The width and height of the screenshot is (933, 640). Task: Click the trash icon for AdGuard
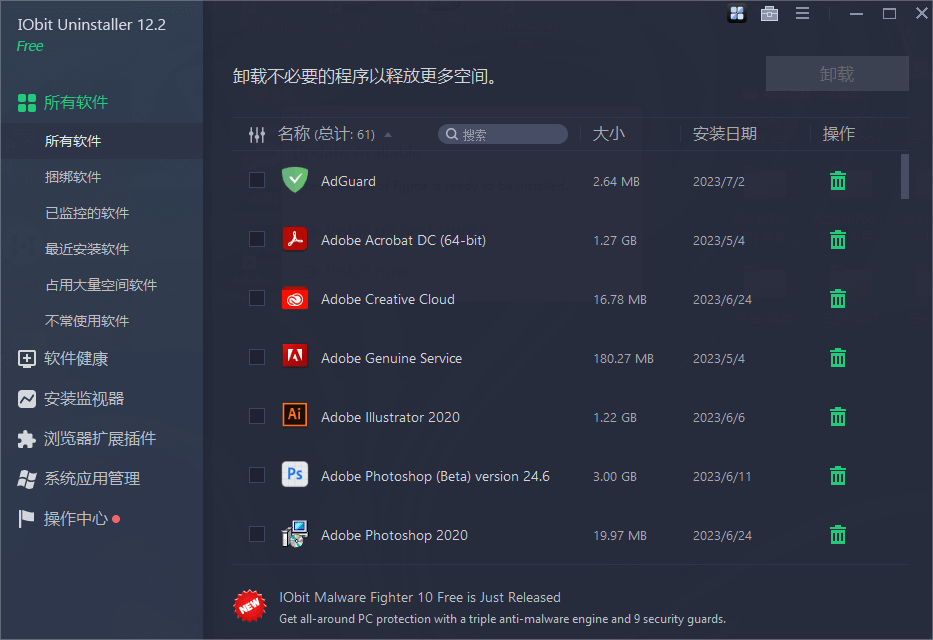point(838,181)
